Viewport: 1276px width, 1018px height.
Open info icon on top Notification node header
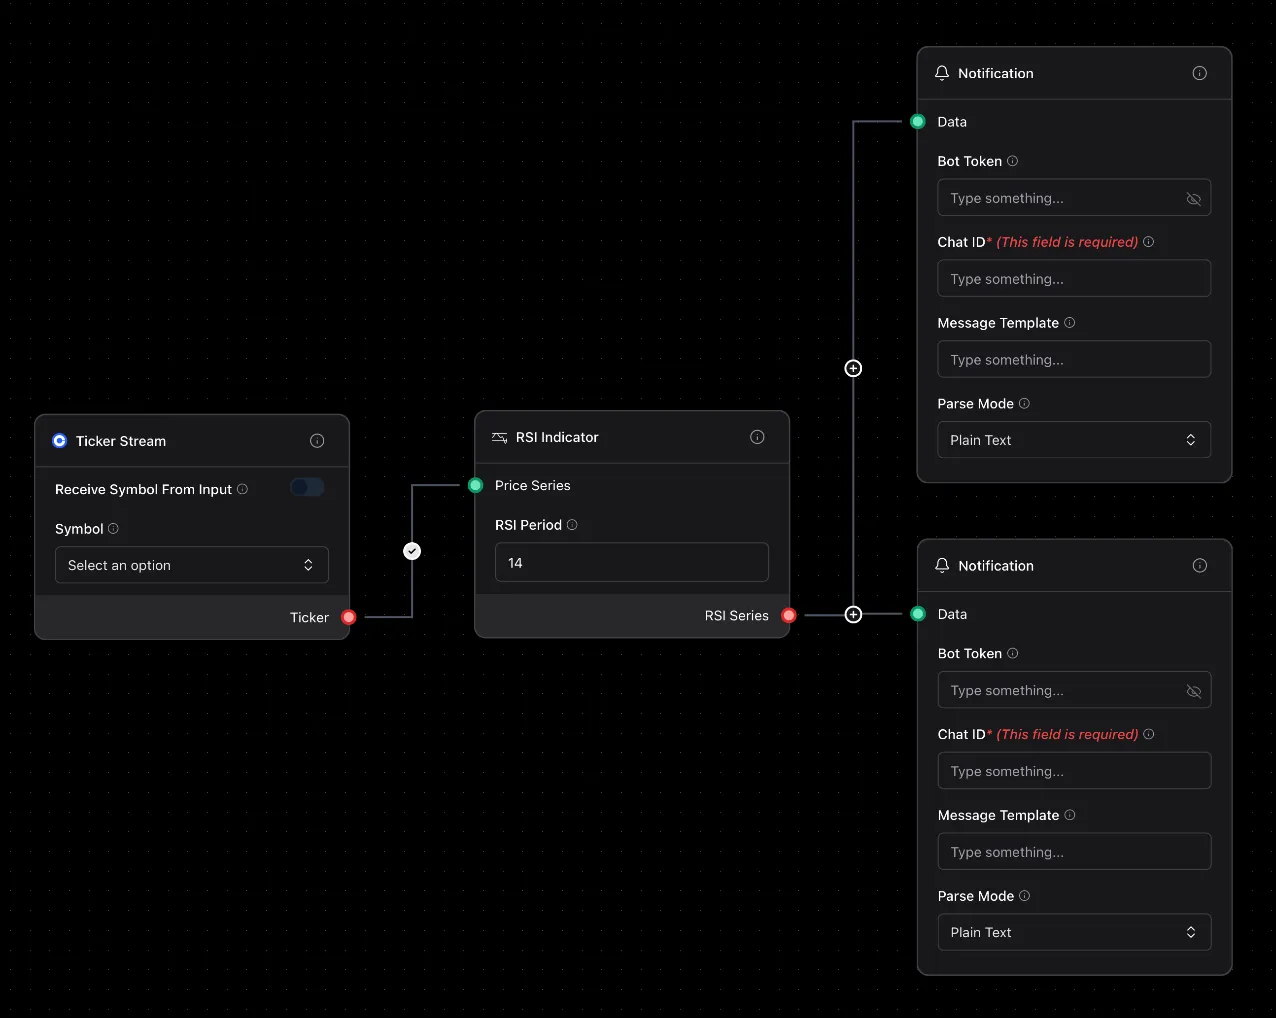tap(1199, 73)
